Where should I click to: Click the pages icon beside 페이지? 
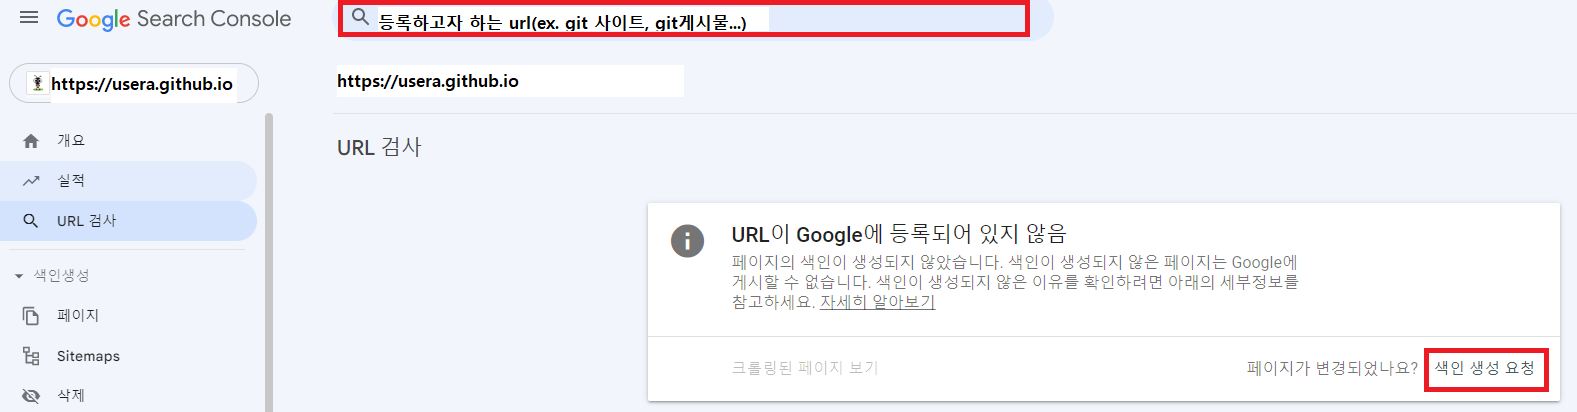(x=31, y=316)
